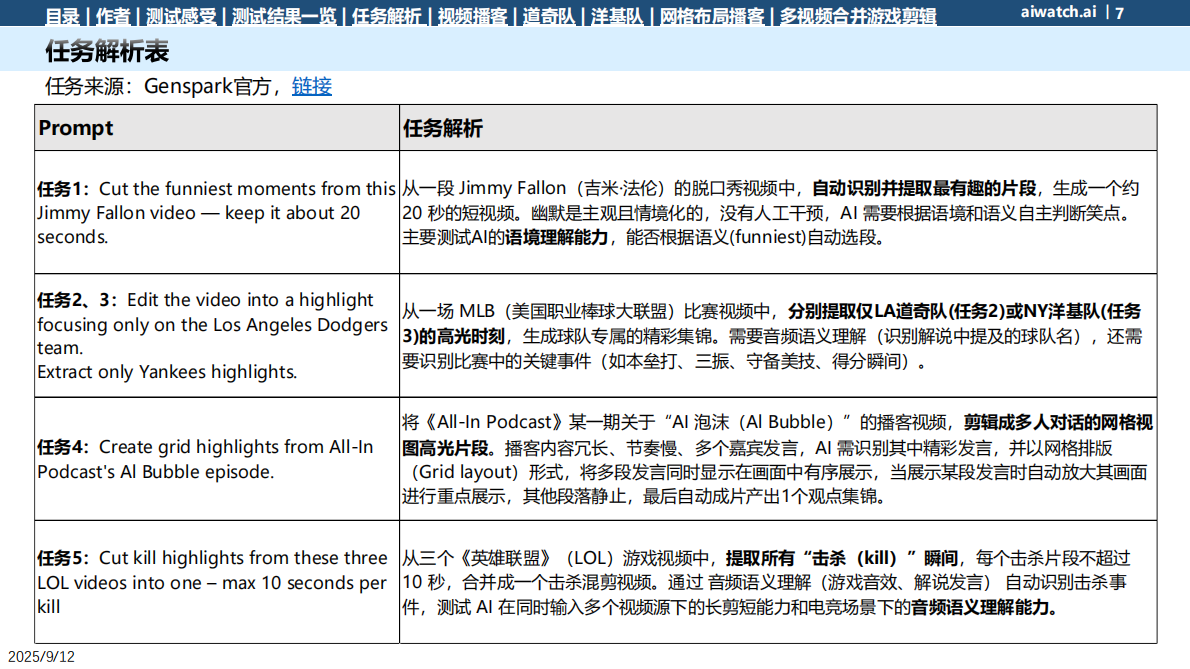Select the 任务1 Jimmy Fallon prompt cell

(216, 213)
